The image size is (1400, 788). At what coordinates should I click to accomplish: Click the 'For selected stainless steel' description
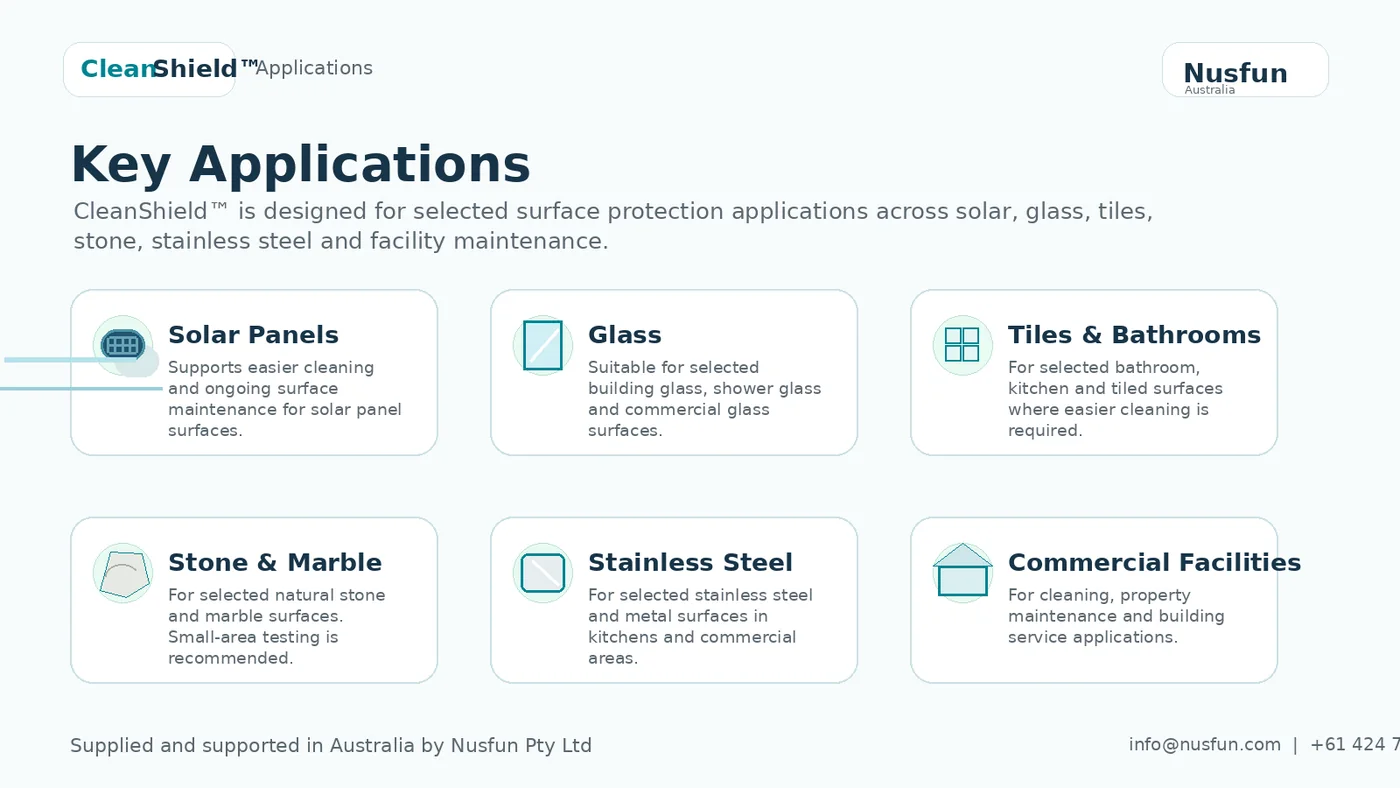coord(700,626)
